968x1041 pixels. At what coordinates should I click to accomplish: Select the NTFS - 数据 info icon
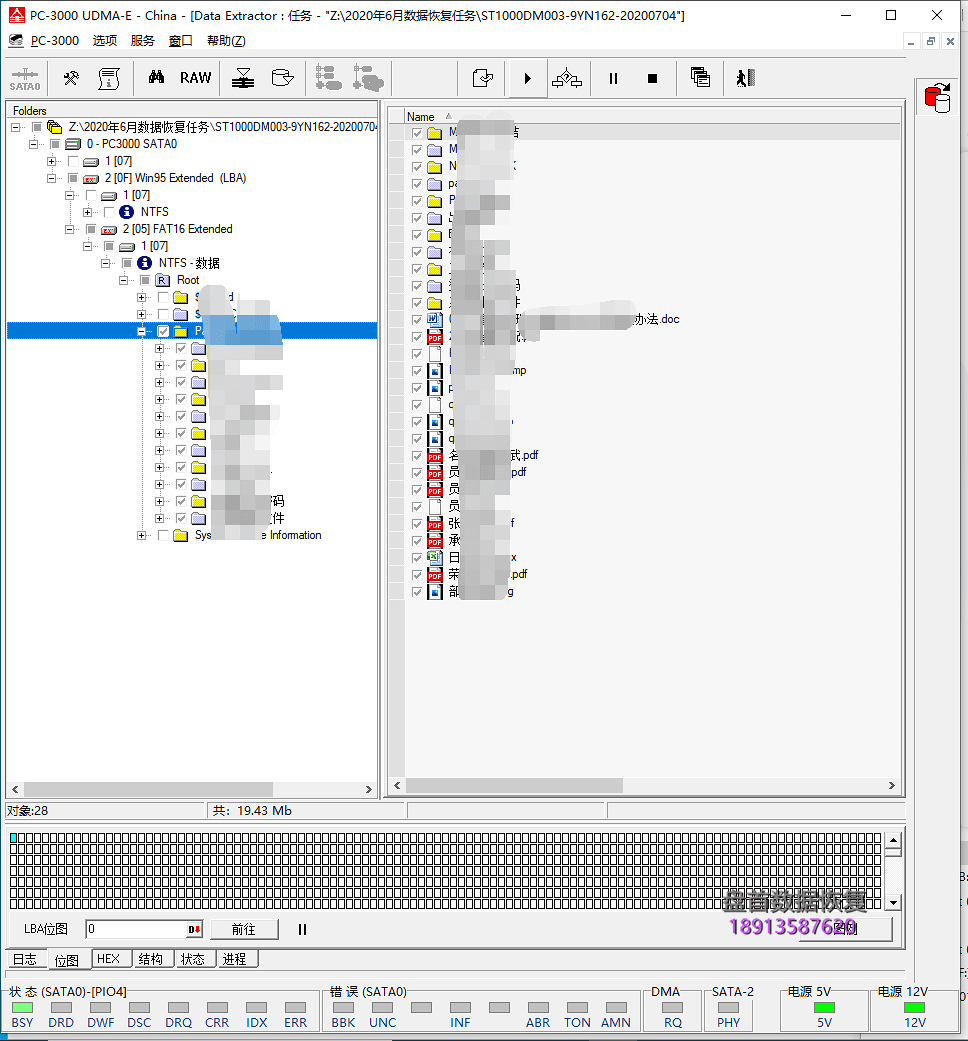pos(144,263)
